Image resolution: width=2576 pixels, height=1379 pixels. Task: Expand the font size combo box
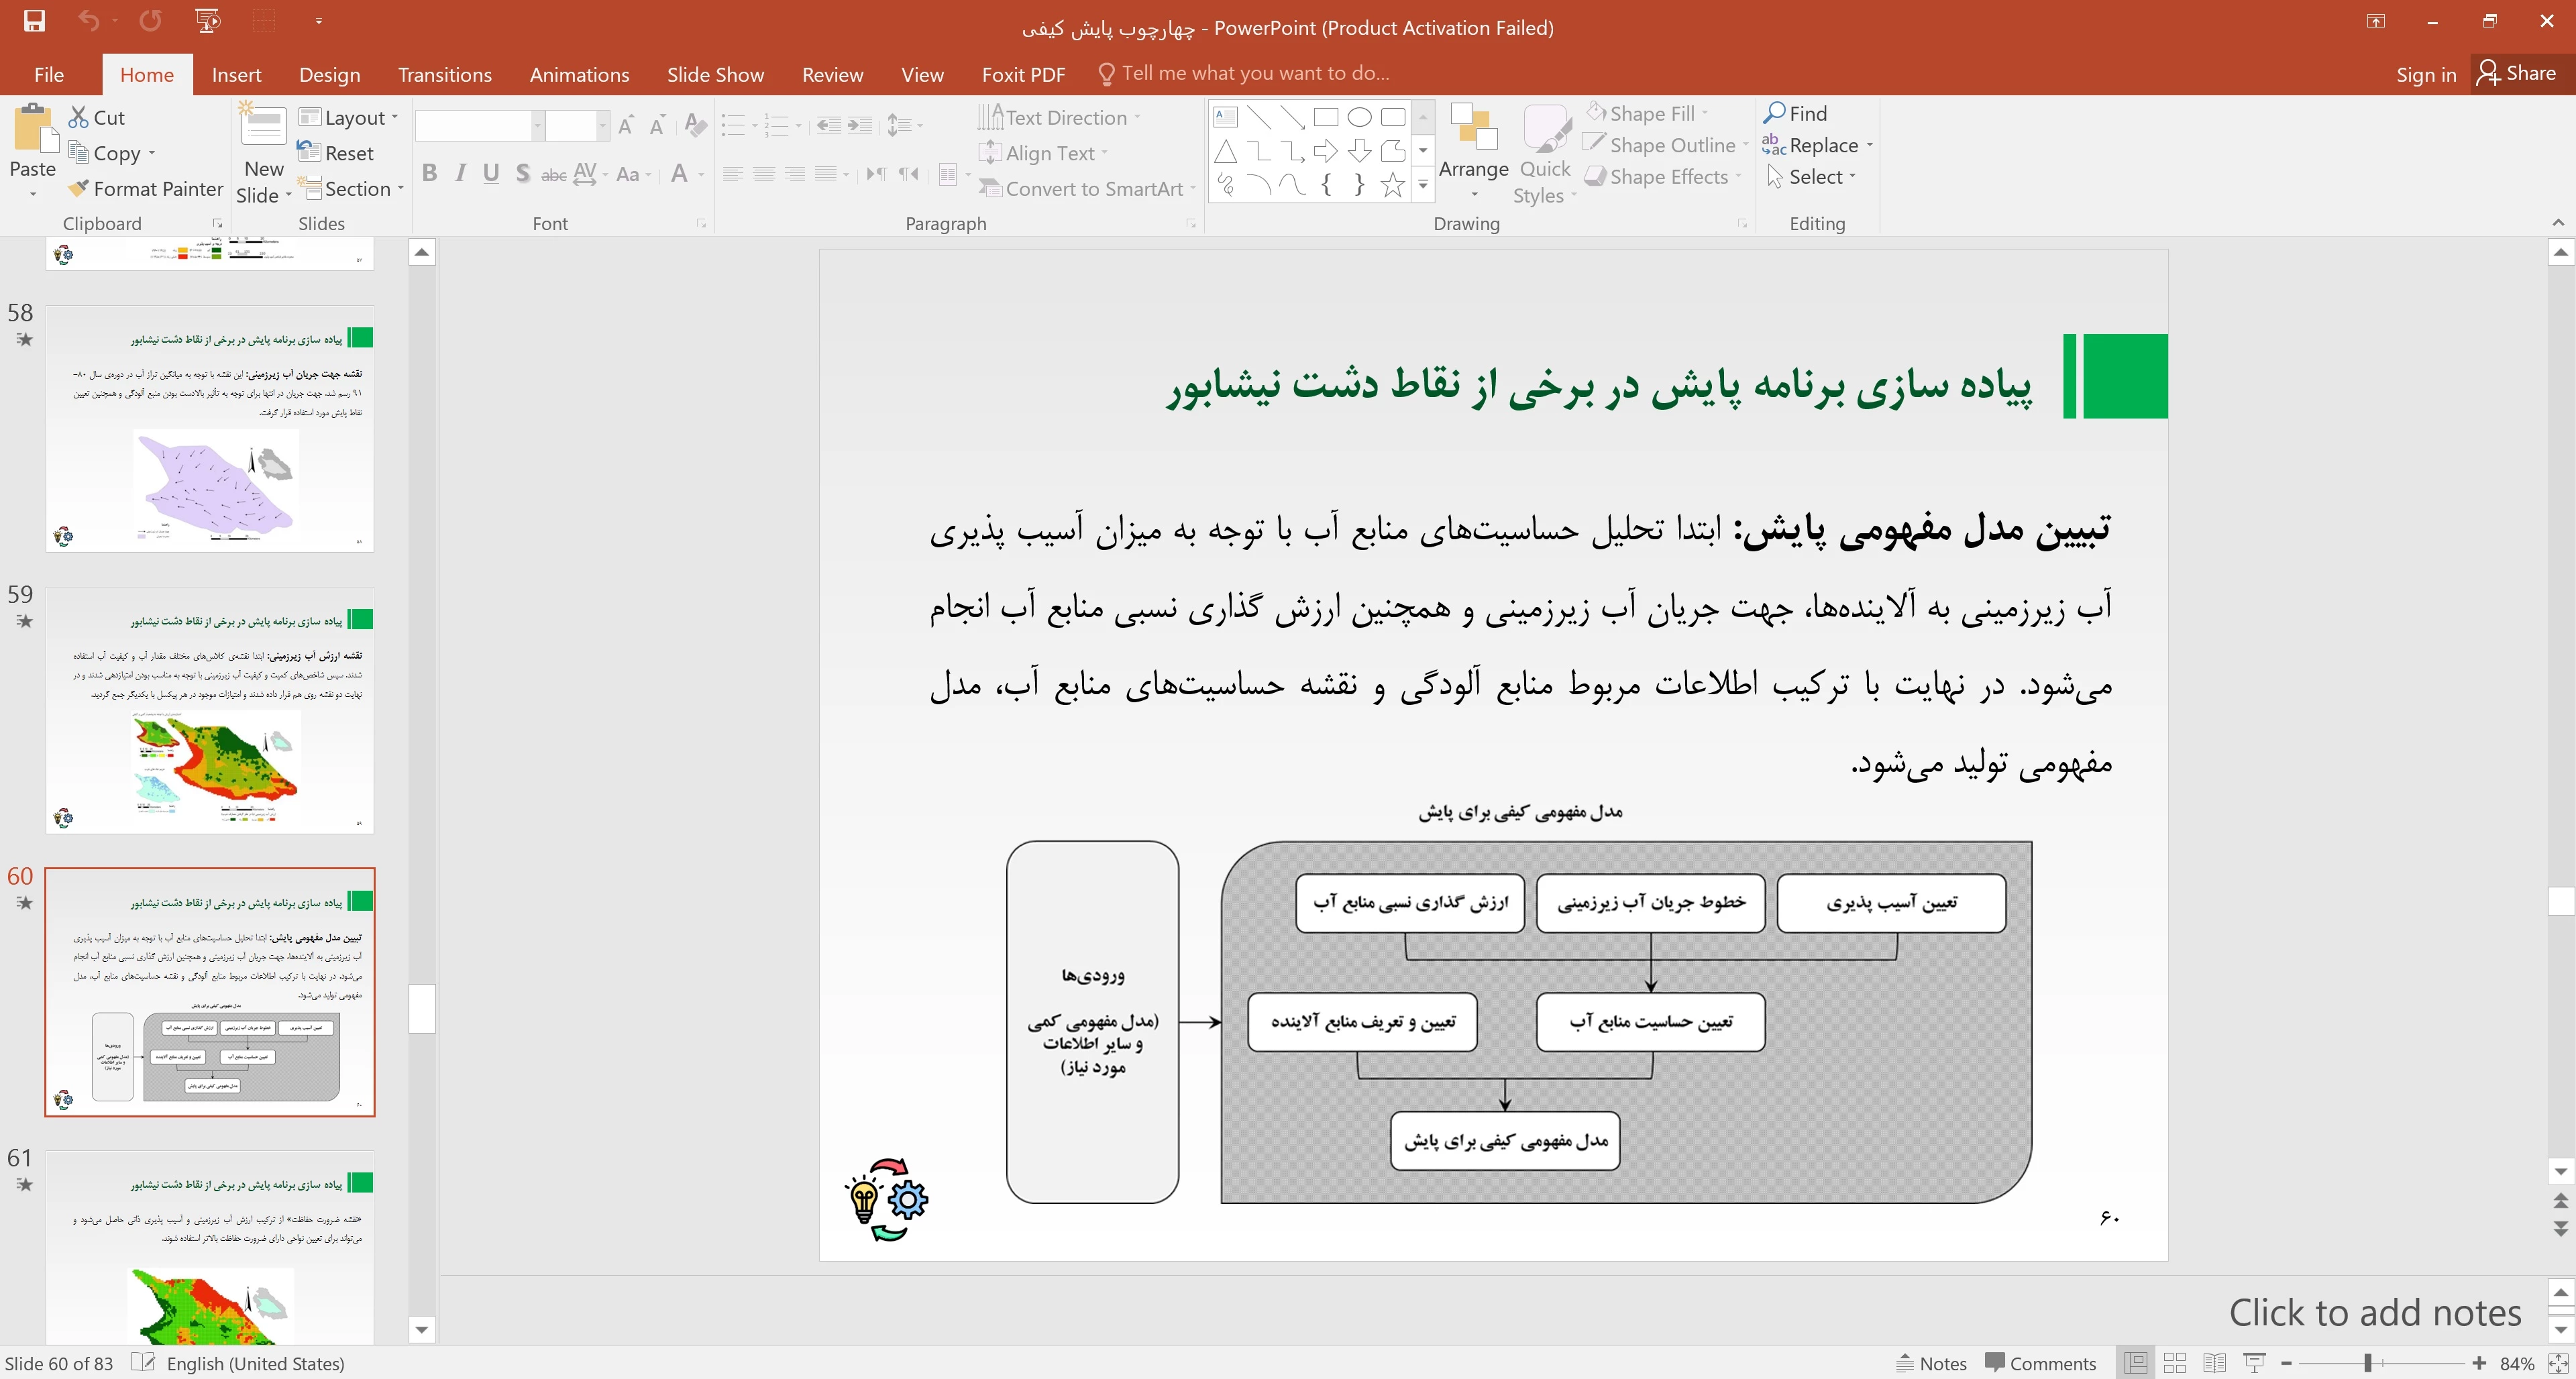pos(602,125)
